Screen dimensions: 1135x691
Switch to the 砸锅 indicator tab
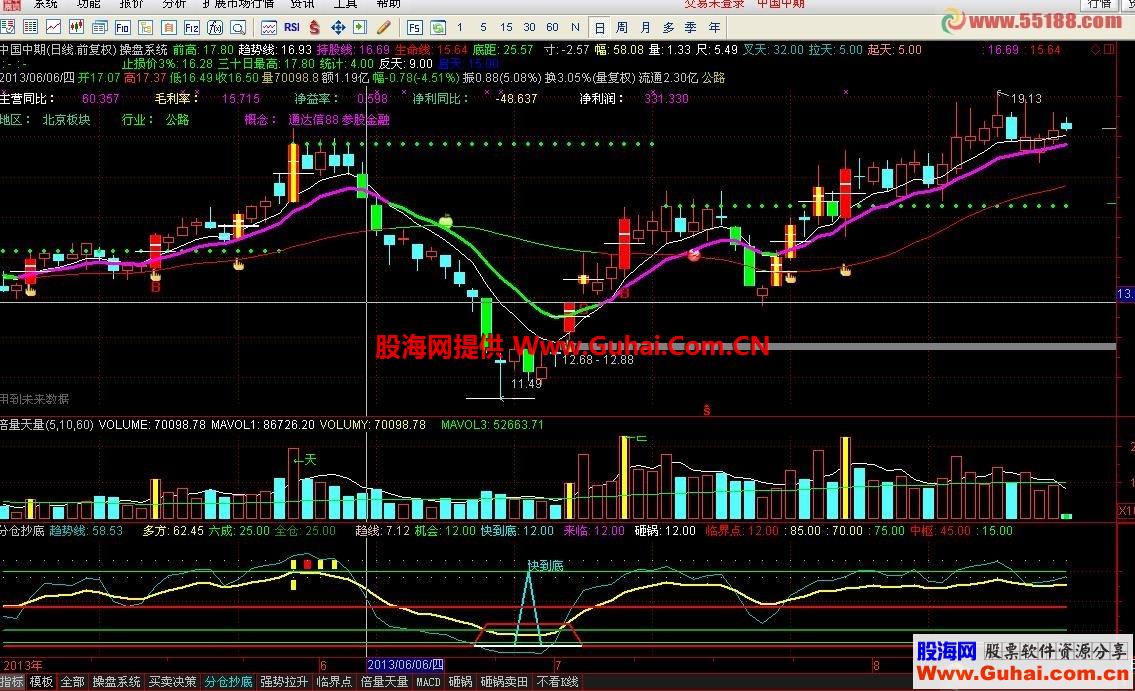[x=460, y=682]
